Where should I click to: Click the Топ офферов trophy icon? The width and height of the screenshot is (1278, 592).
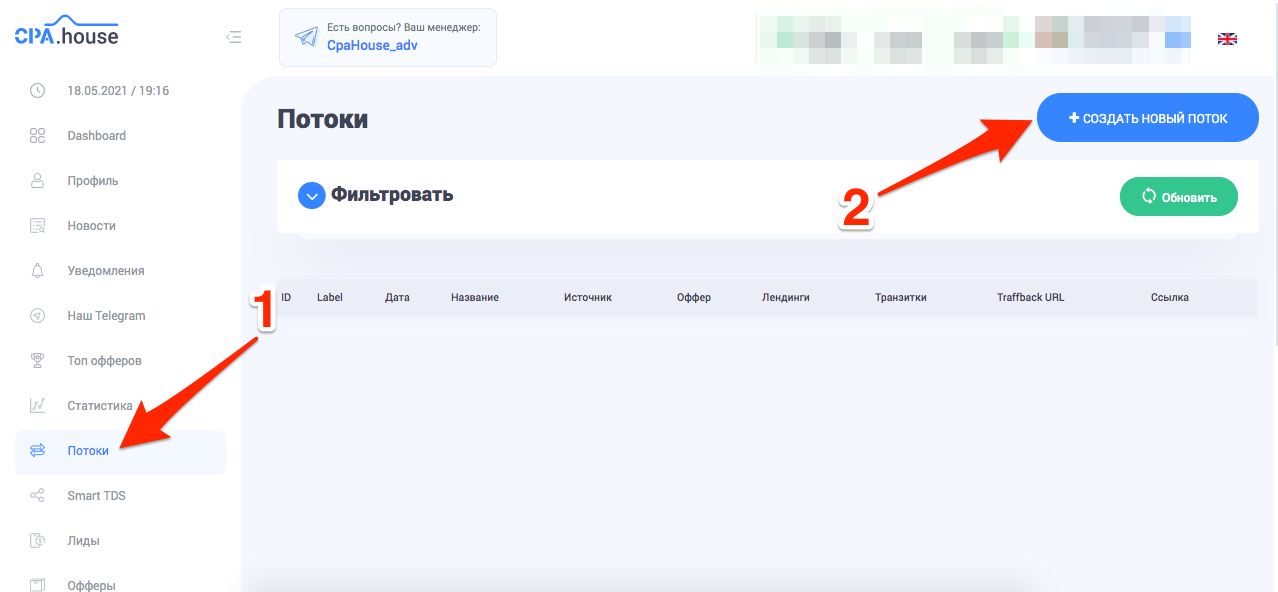click(x=38, y=361)
